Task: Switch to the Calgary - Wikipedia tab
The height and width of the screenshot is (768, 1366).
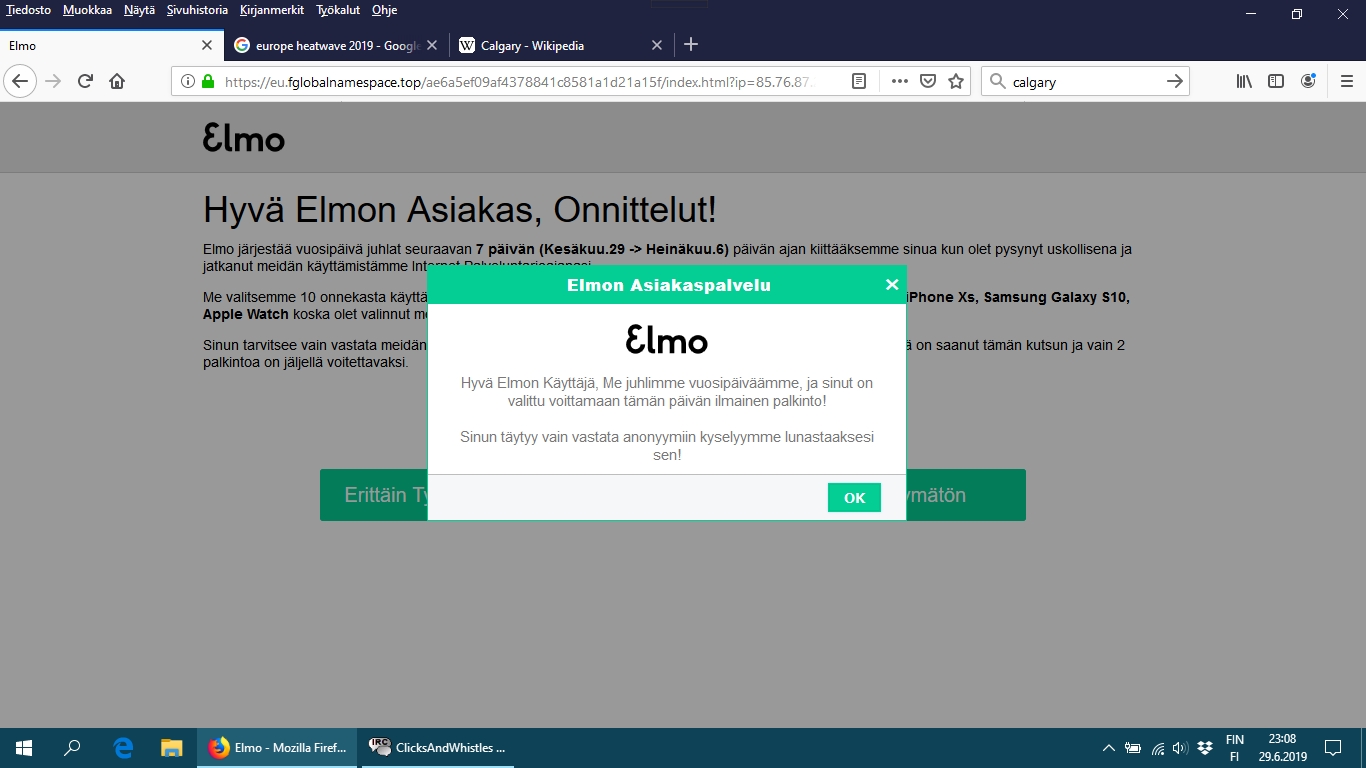Action: (561, 45)
